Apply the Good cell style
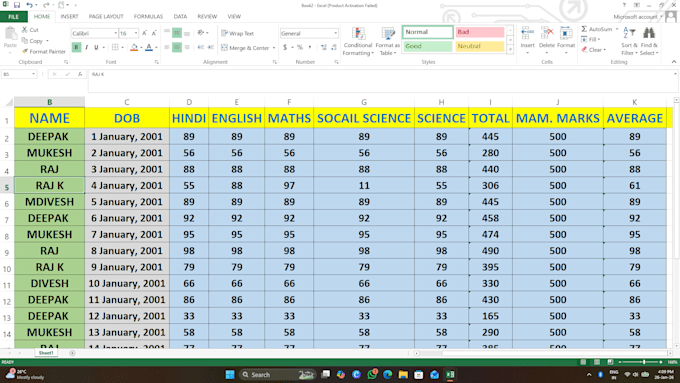The image size is (680, 383). tap(428, 46)
